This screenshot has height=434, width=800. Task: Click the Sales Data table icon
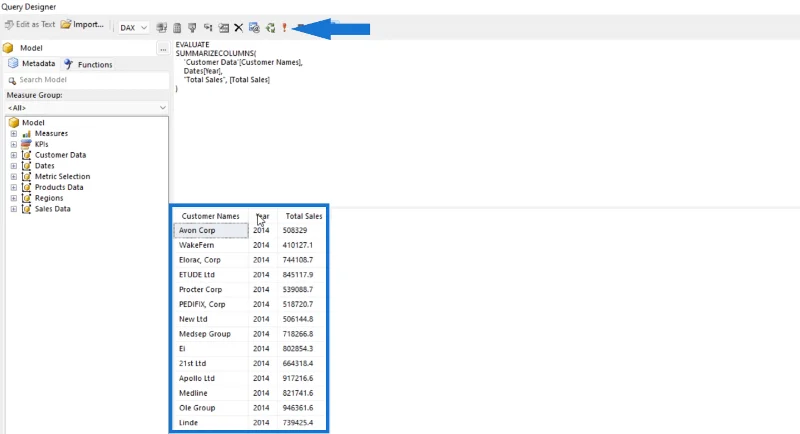[x=27, y=209]
